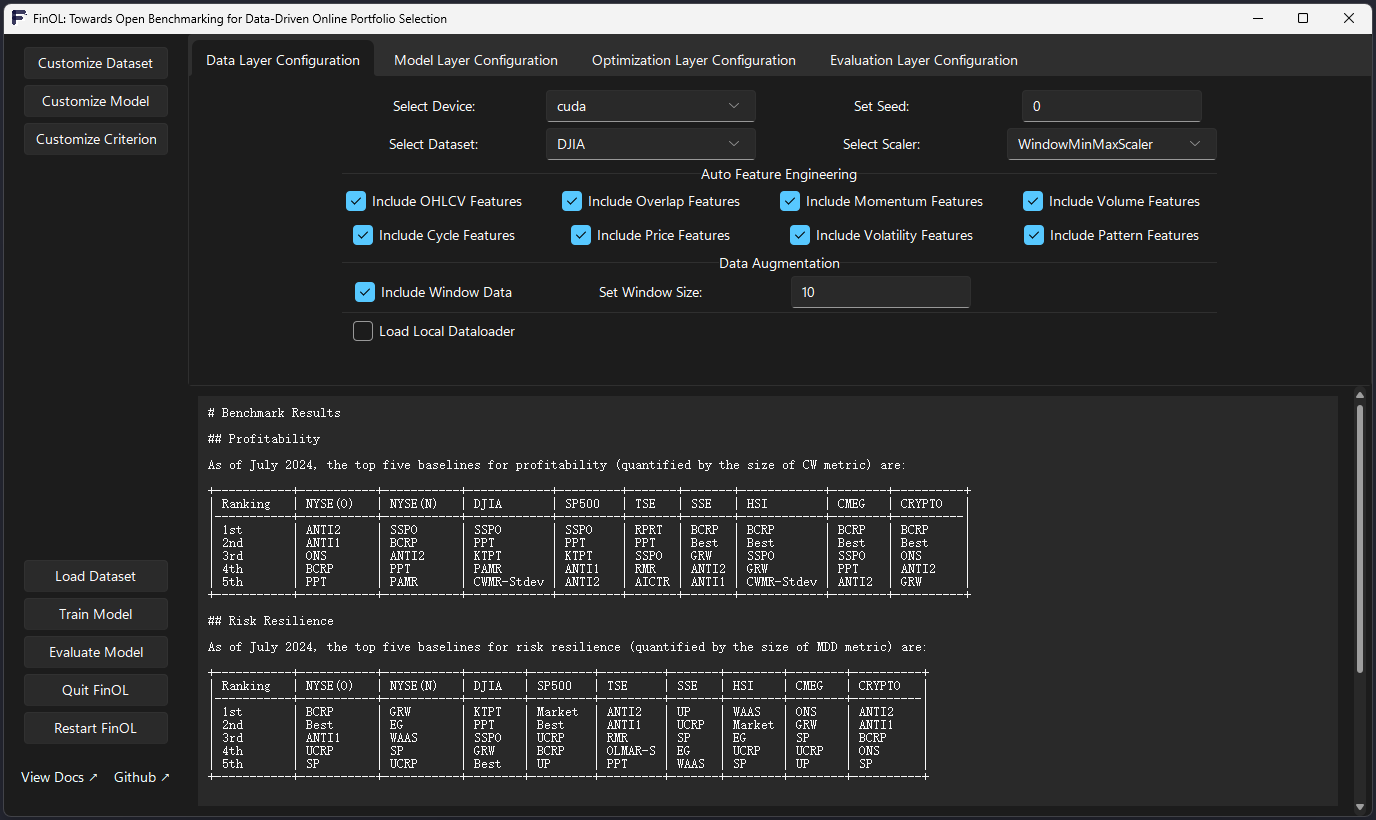Open the Github link

(x=142, y=777)
